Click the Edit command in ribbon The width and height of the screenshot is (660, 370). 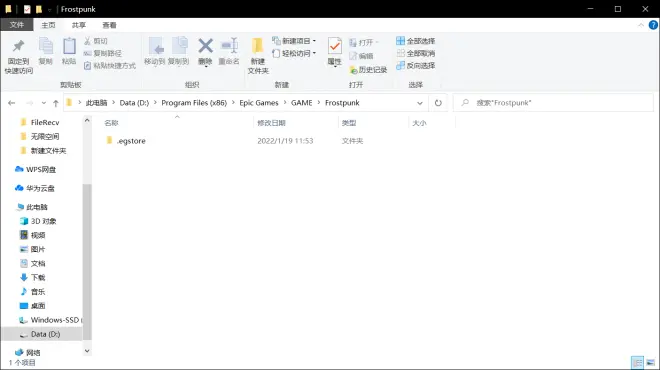(x=361, y=56)
